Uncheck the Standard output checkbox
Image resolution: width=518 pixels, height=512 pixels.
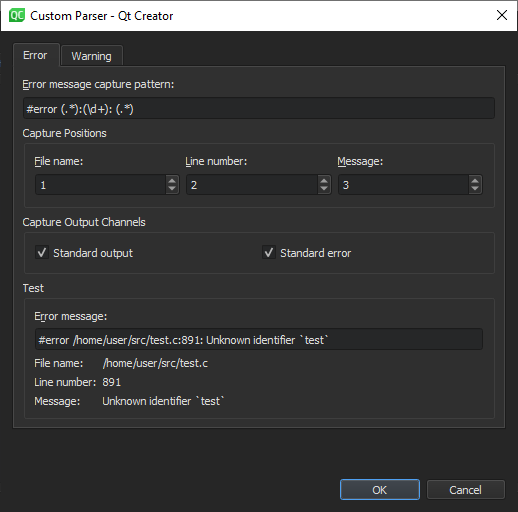point(42,252)
